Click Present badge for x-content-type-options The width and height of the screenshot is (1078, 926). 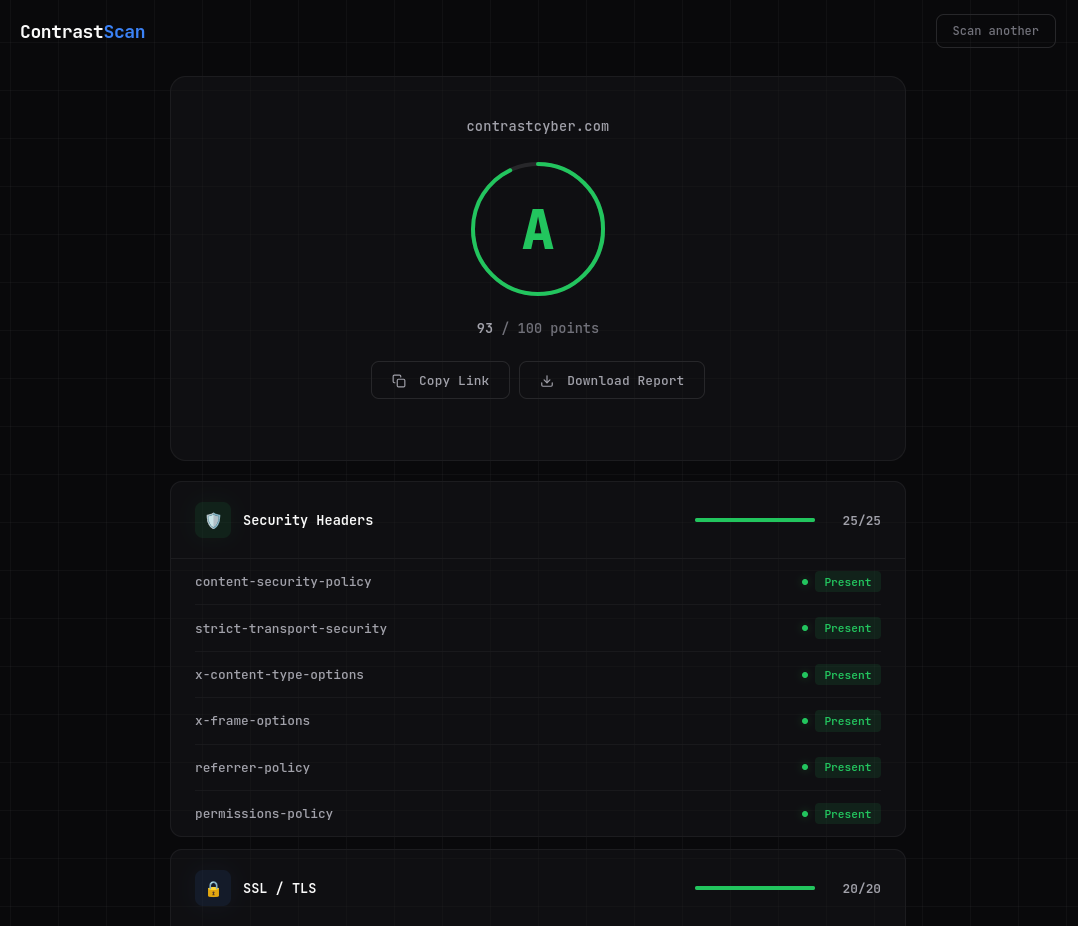pos(848,675)
